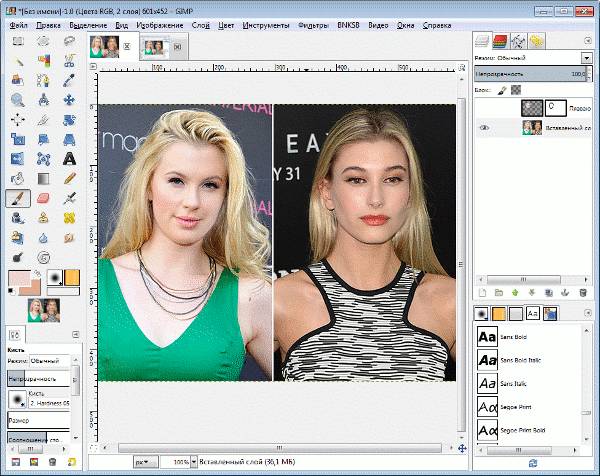The height and width of the screenshot is (476, 600).
Task: Select the Crop tool
Action: pyautogui.click(x=43, y=120)
